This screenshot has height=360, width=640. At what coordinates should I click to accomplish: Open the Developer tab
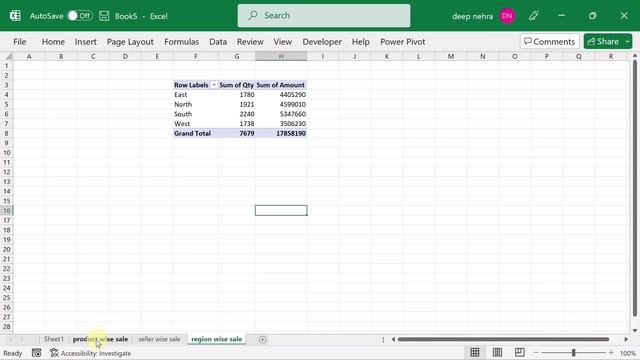tap(322, 42)
